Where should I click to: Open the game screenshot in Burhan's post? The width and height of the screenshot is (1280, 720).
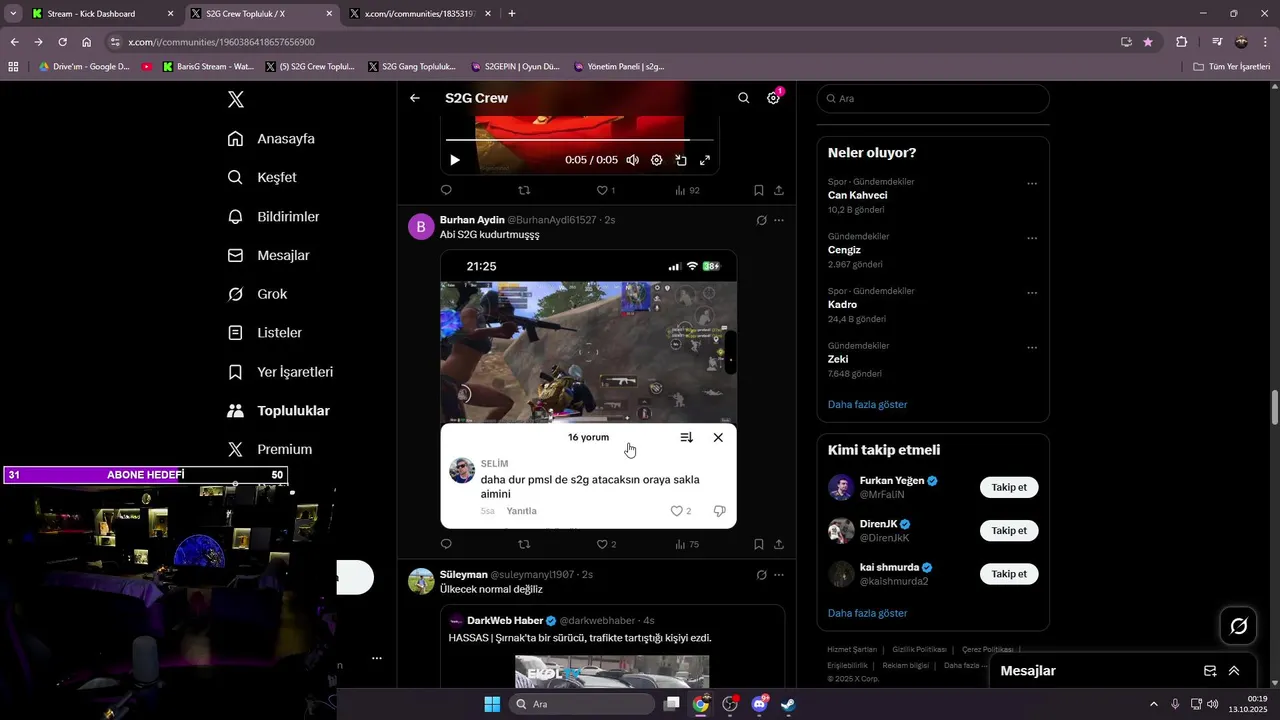588,389
